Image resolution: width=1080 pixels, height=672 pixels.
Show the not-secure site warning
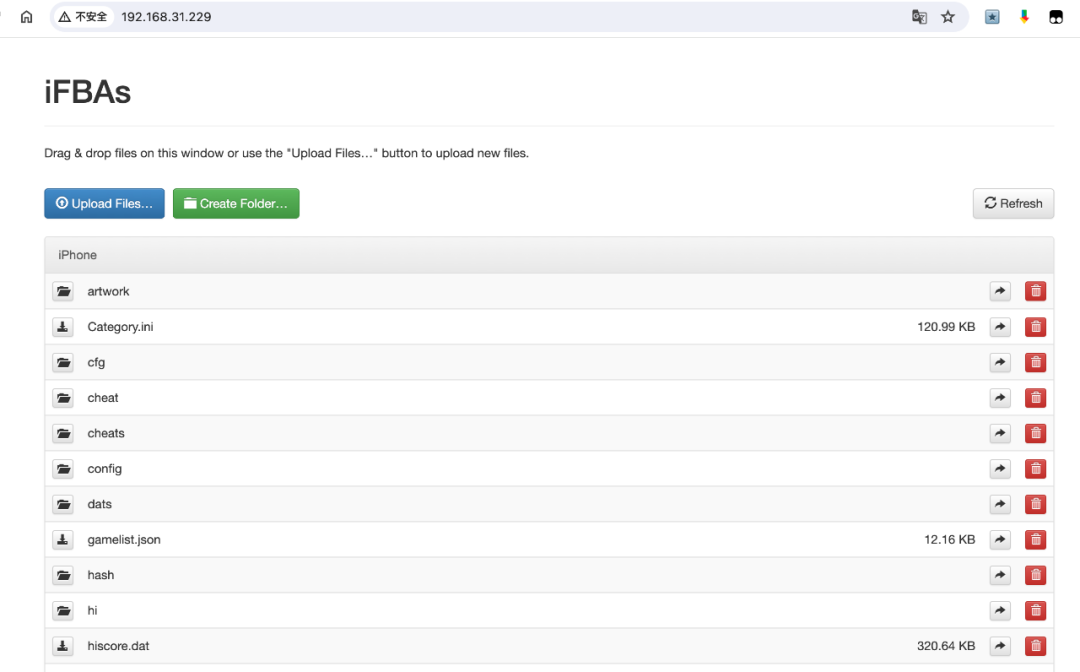click(83, 17)
